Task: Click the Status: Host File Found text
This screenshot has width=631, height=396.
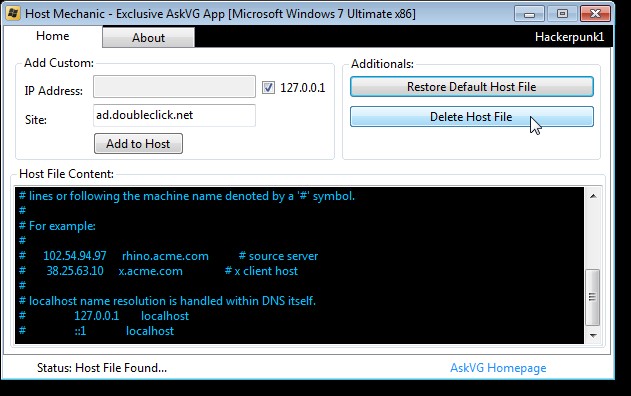Action: tap(102, 368)
